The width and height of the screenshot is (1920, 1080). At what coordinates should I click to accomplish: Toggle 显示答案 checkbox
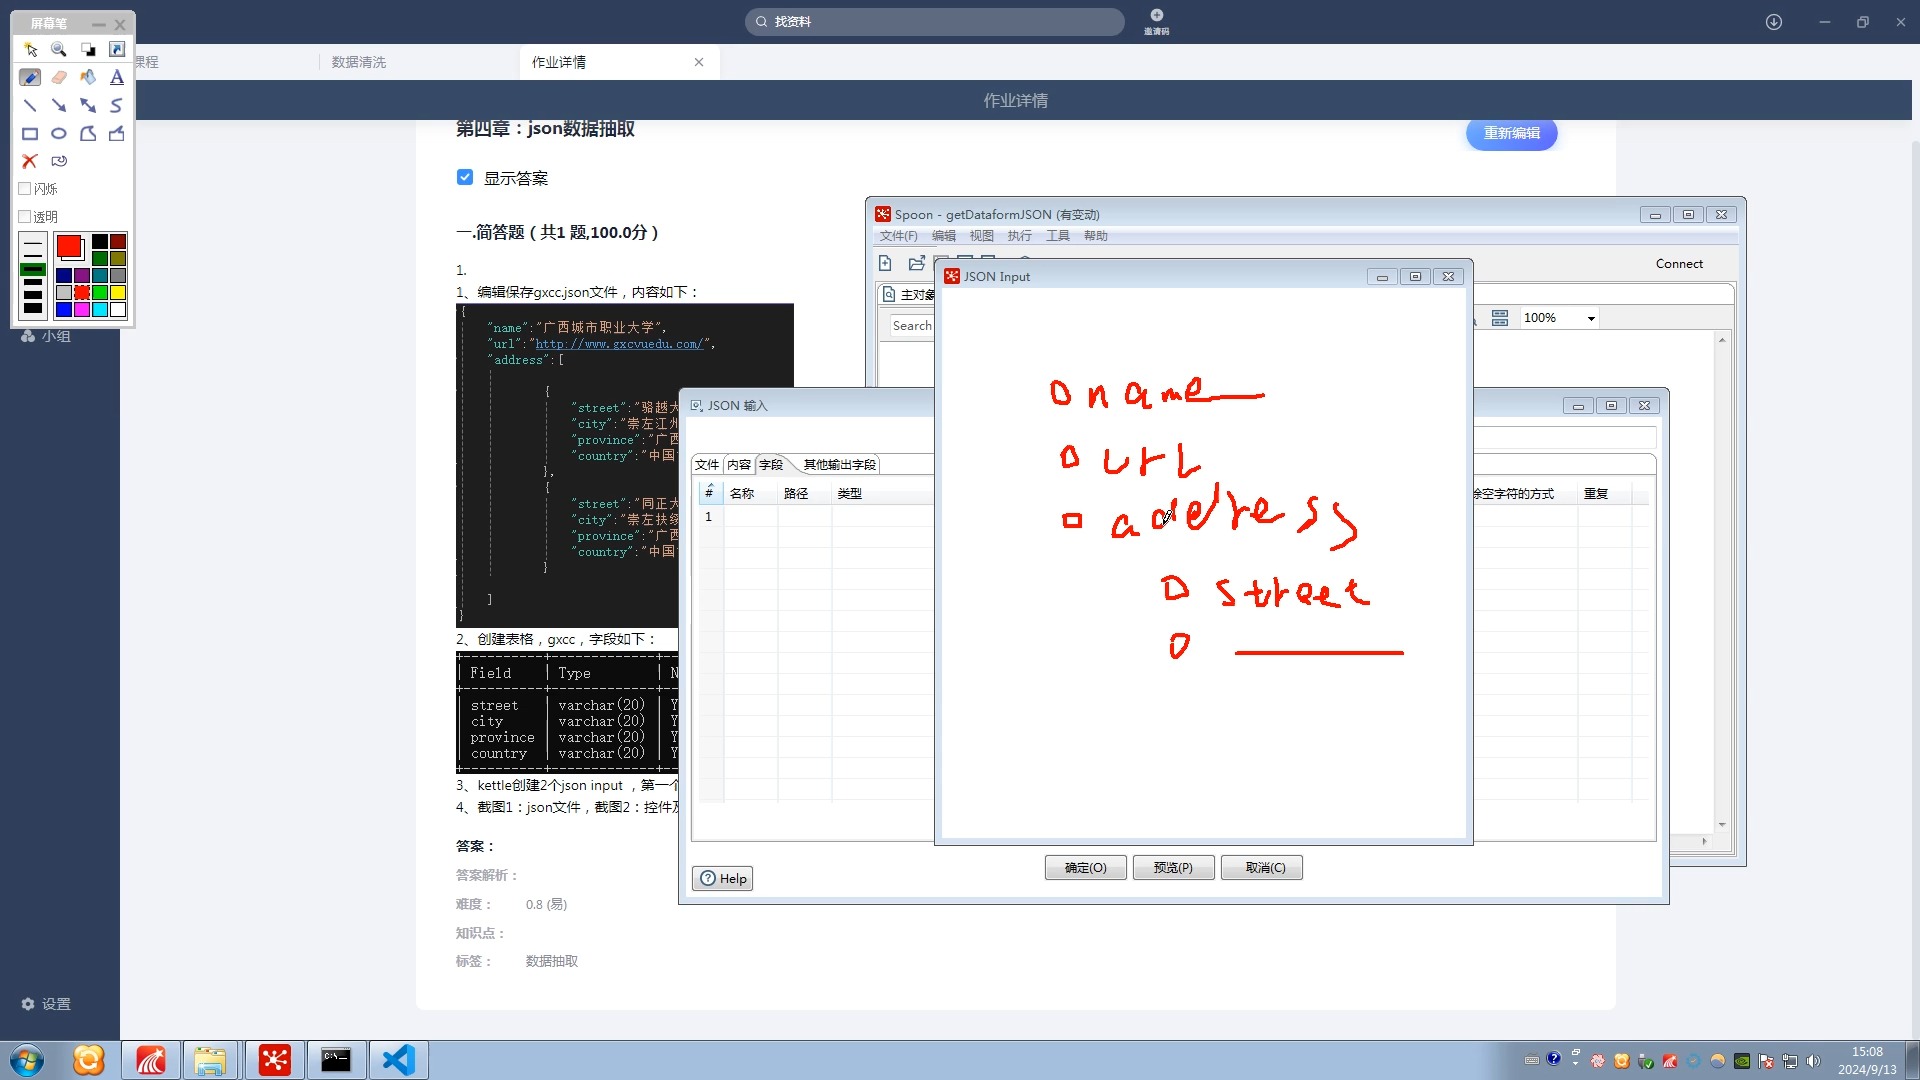coord(464,178)
